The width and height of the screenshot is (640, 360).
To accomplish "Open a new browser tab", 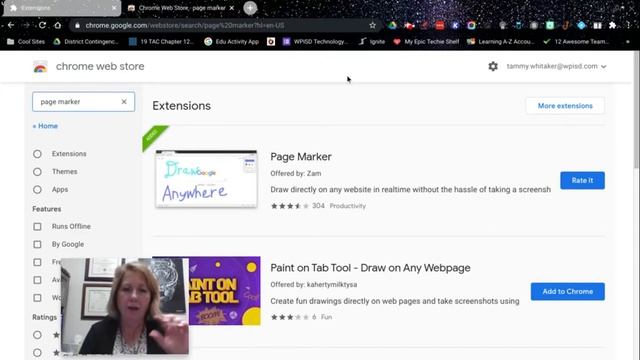I will (250, 8).
